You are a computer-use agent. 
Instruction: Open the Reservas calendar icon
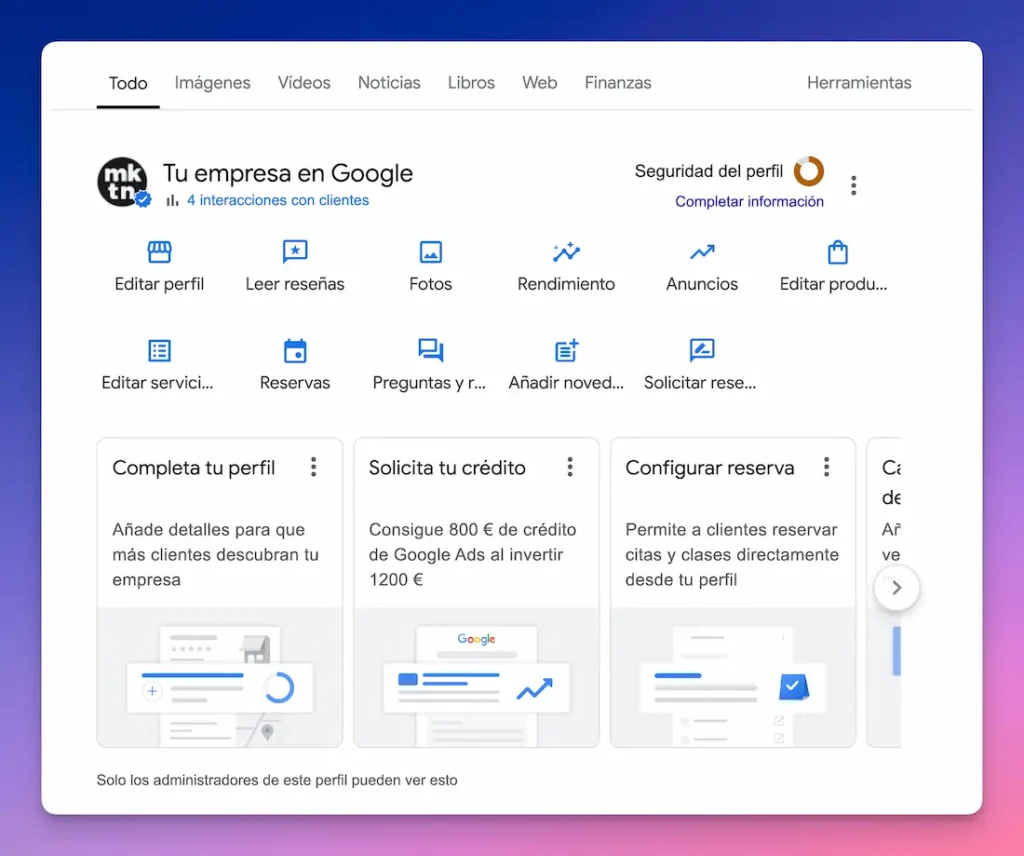click(x=295, y=362)
